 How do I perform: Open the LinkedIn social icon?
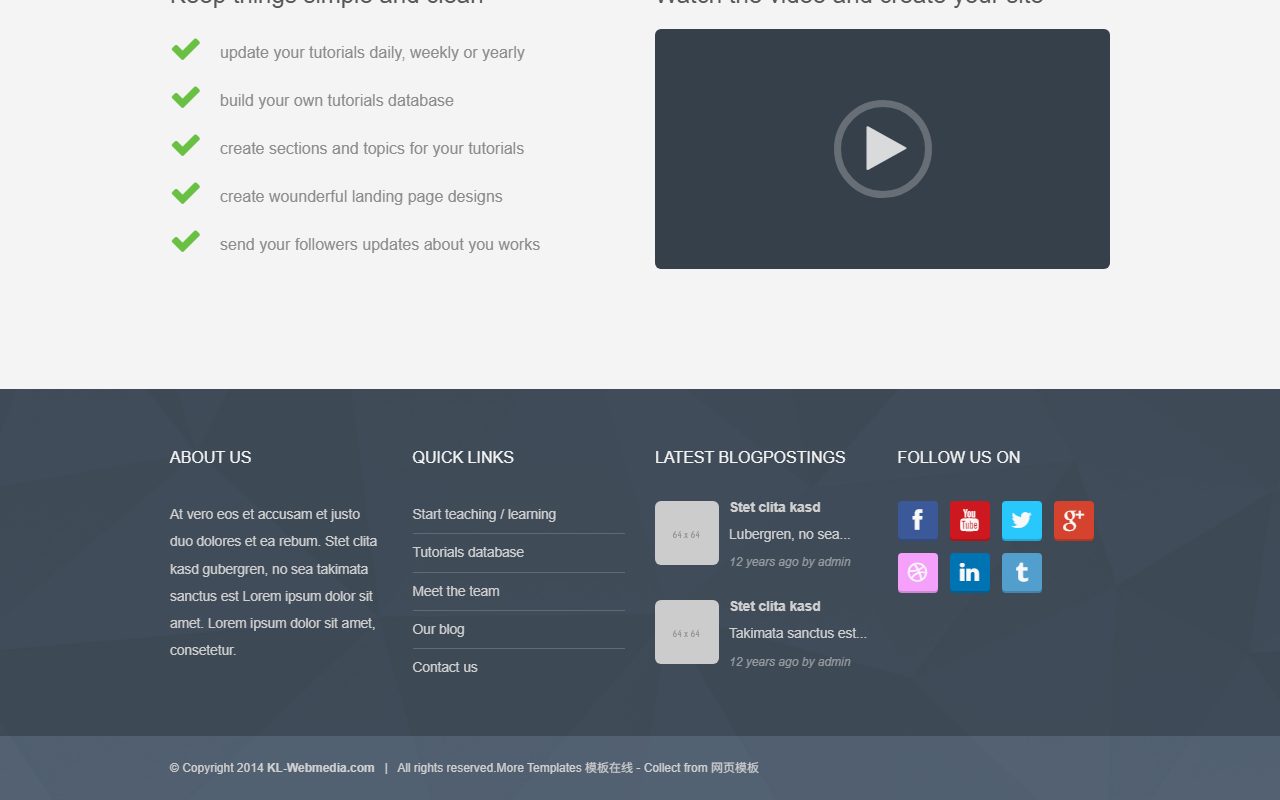coord(970,573)
